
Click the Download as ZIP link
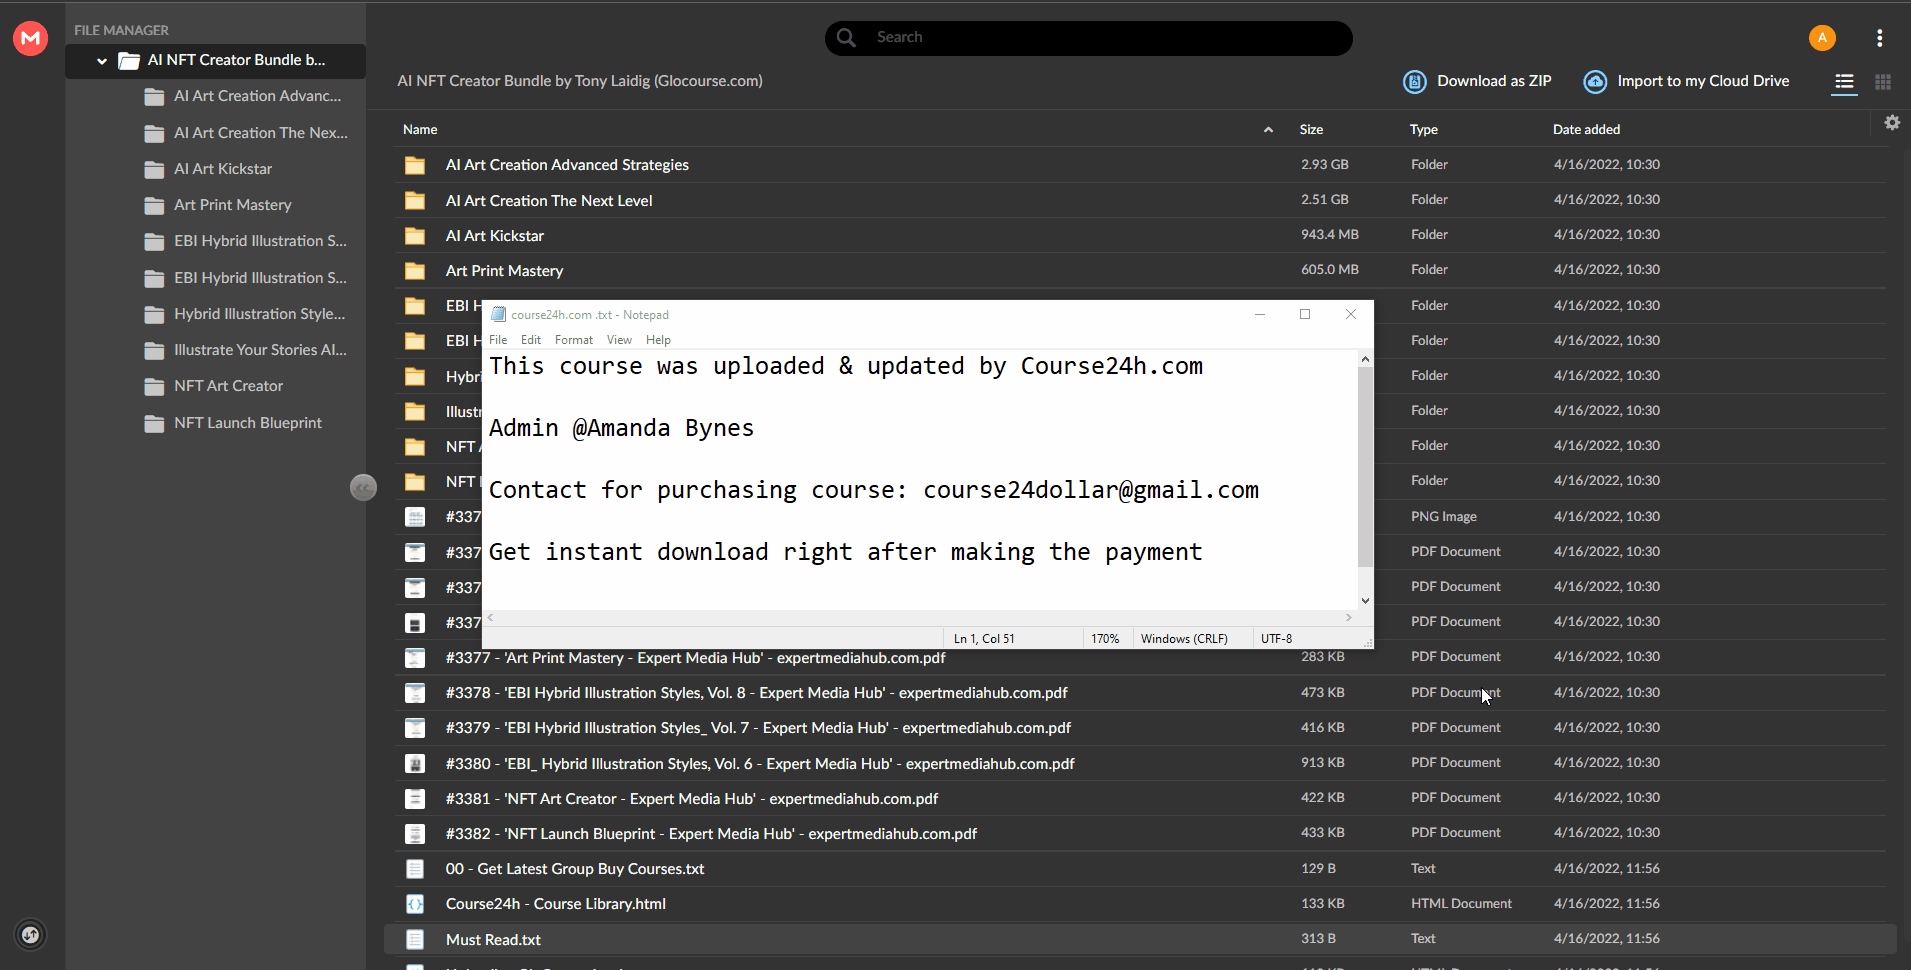1494,81
